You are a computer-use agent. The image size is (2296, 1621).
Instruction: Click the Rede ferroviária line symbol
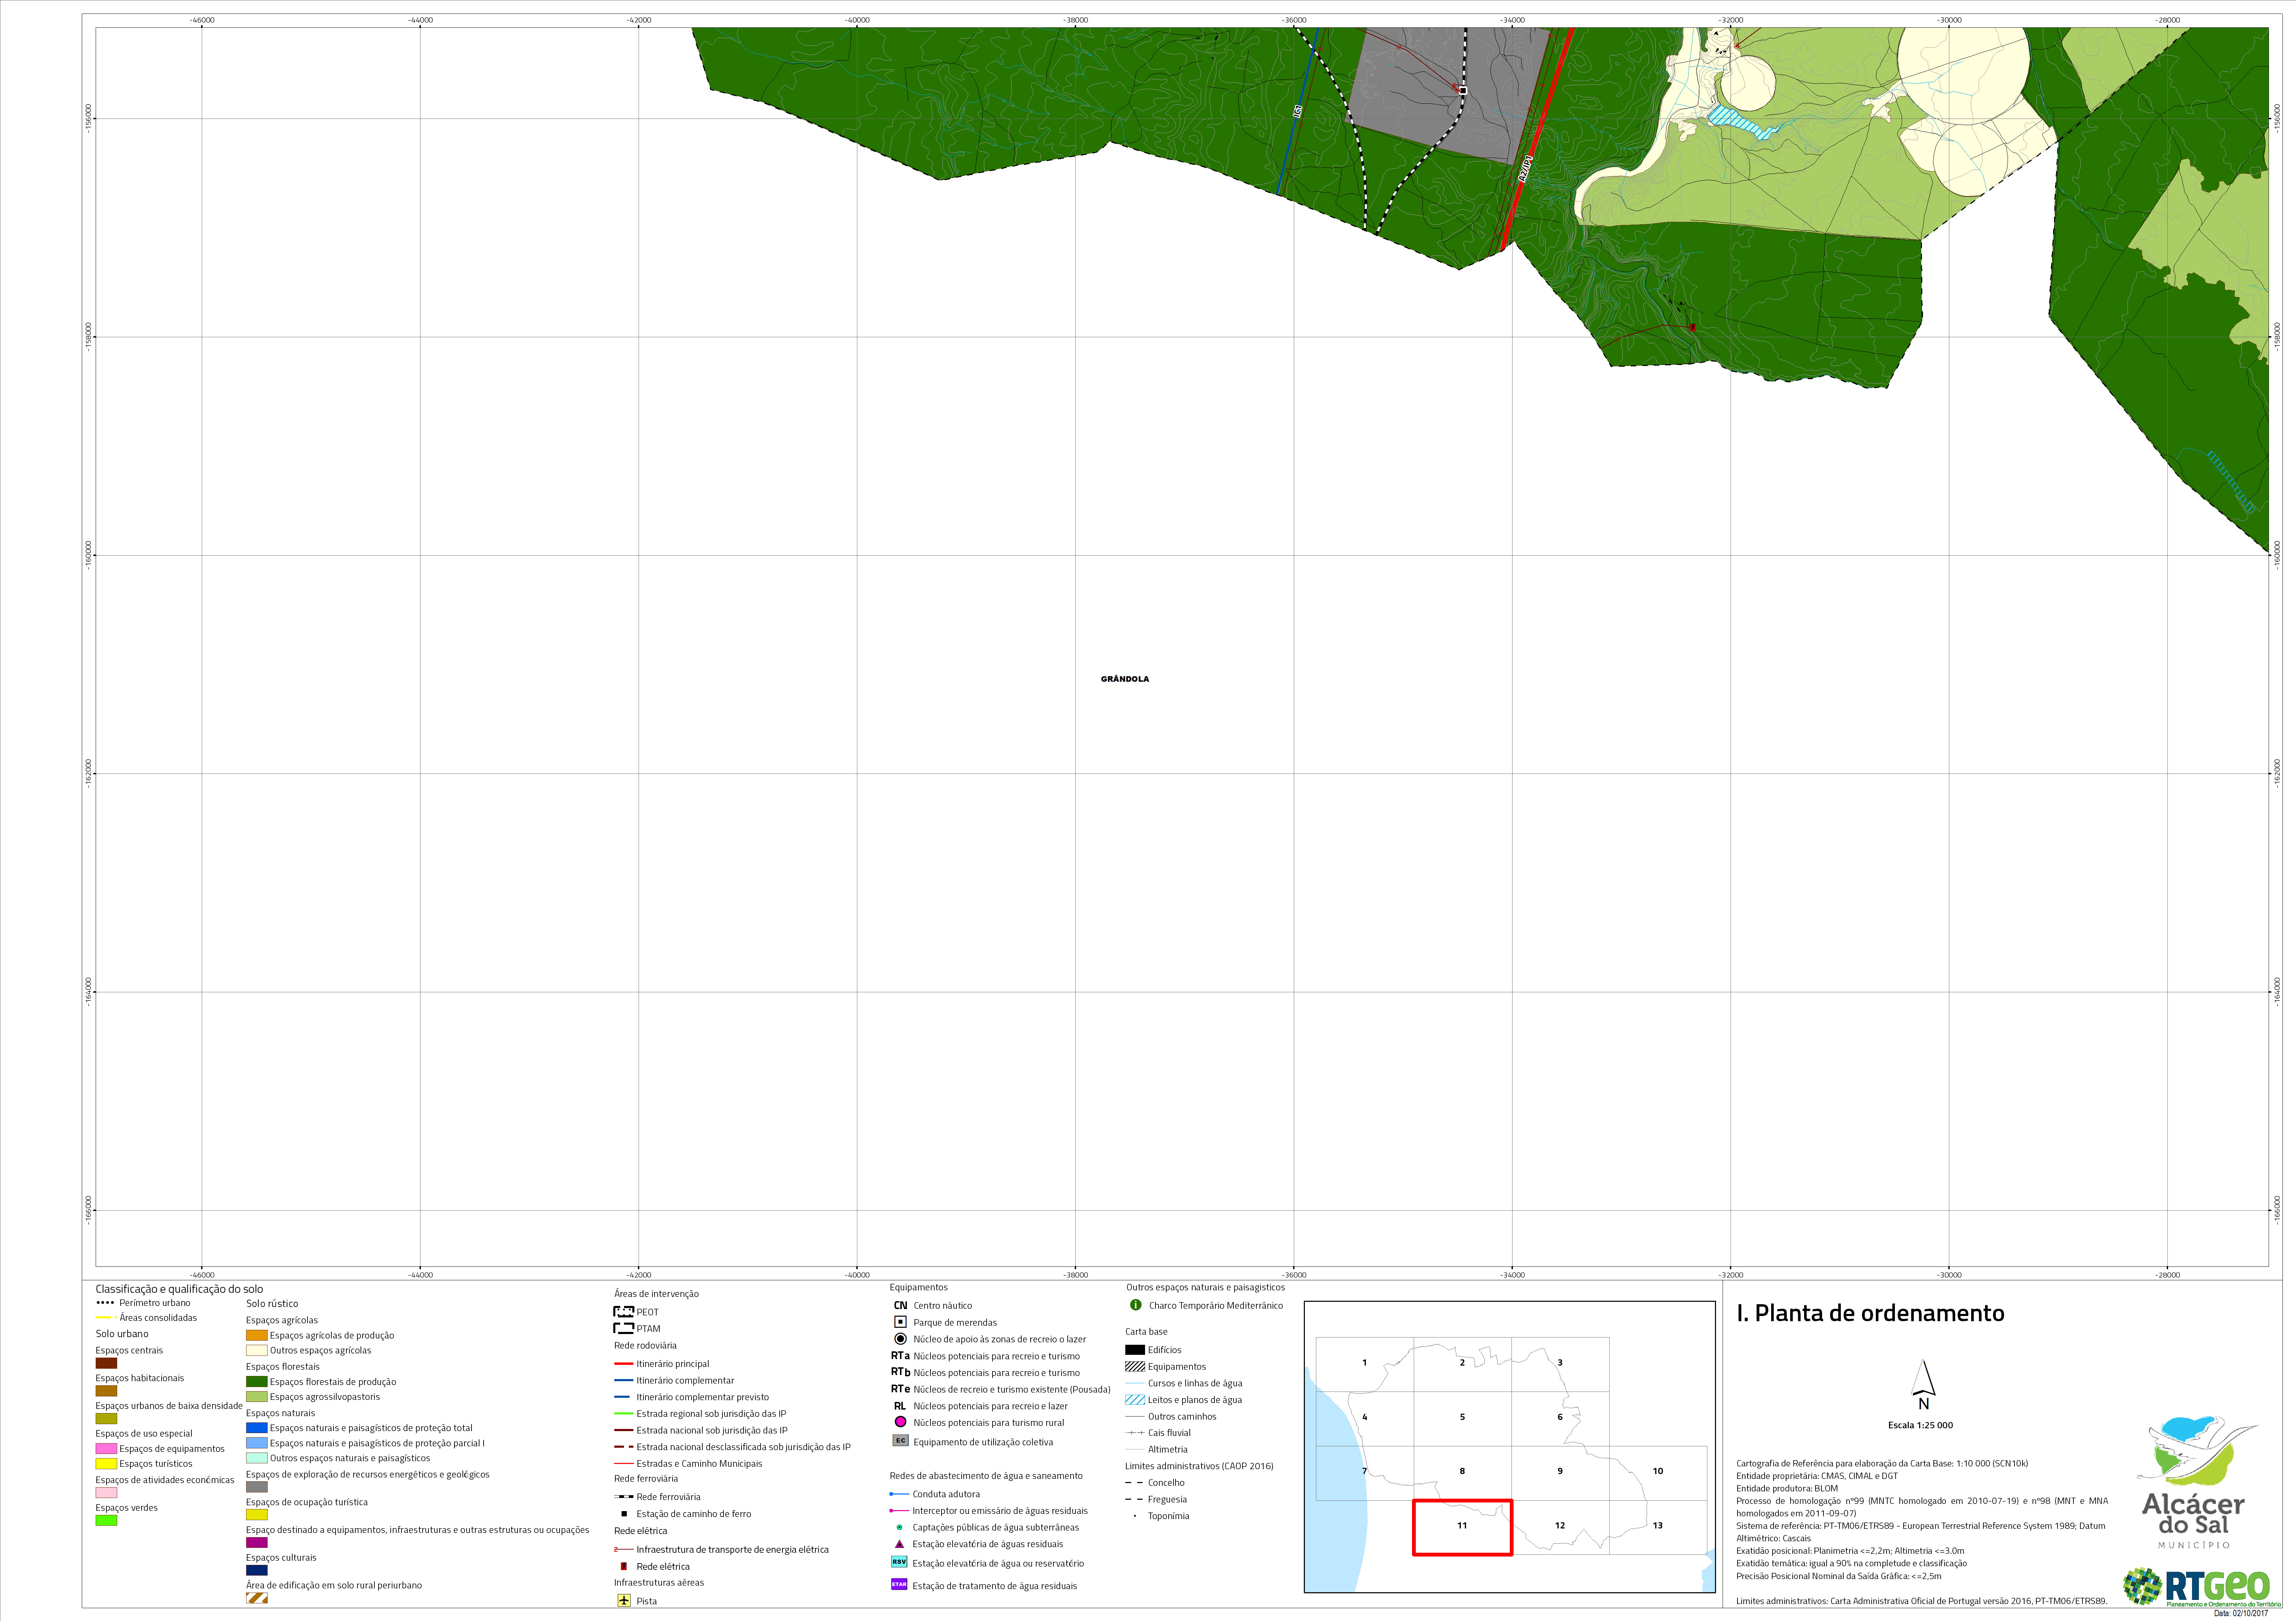tap(624, 1497)
